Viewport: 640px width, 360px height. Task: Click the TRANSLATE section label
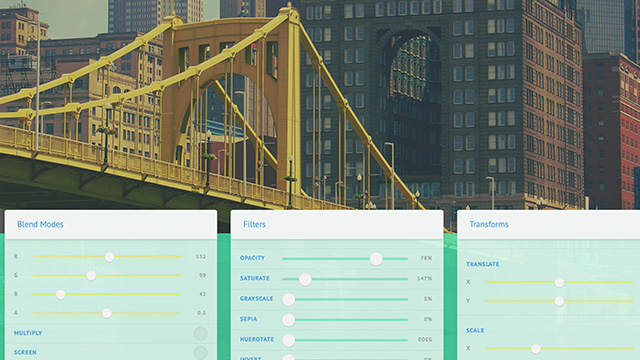click(482, 264)
